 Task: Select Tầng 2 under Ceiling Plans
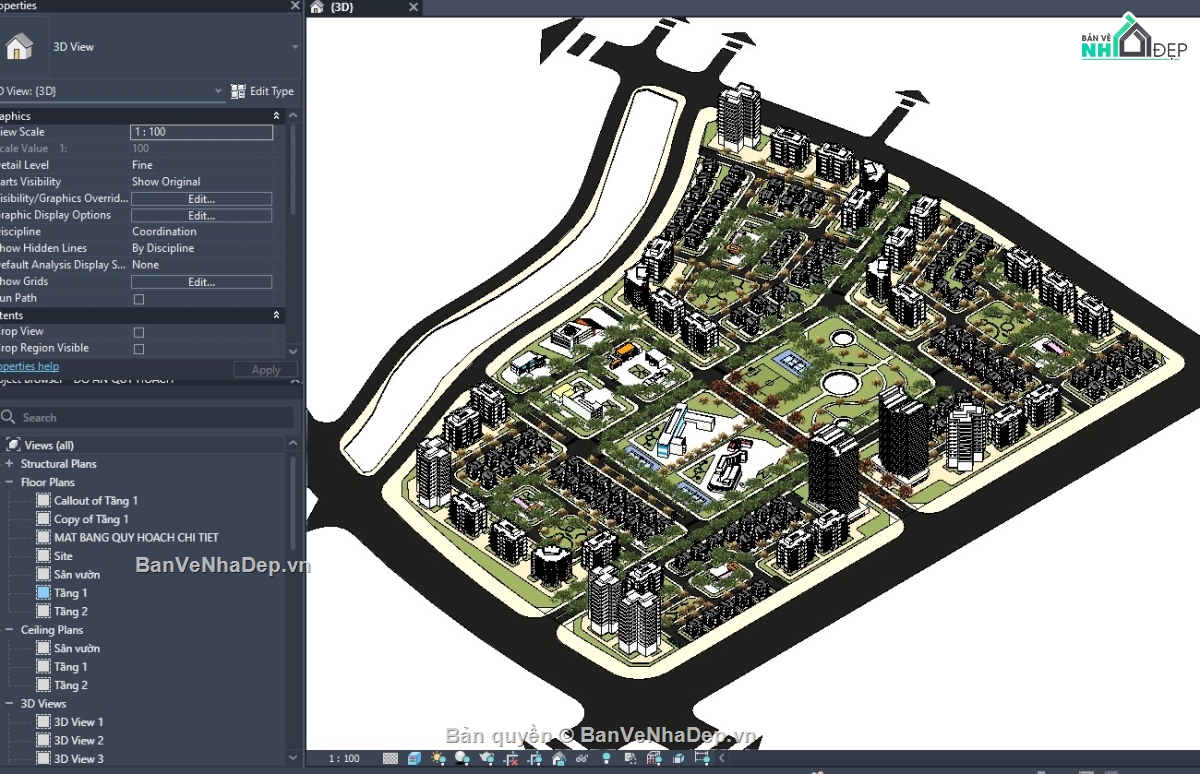pyautogui.click(x=71, y=685)
